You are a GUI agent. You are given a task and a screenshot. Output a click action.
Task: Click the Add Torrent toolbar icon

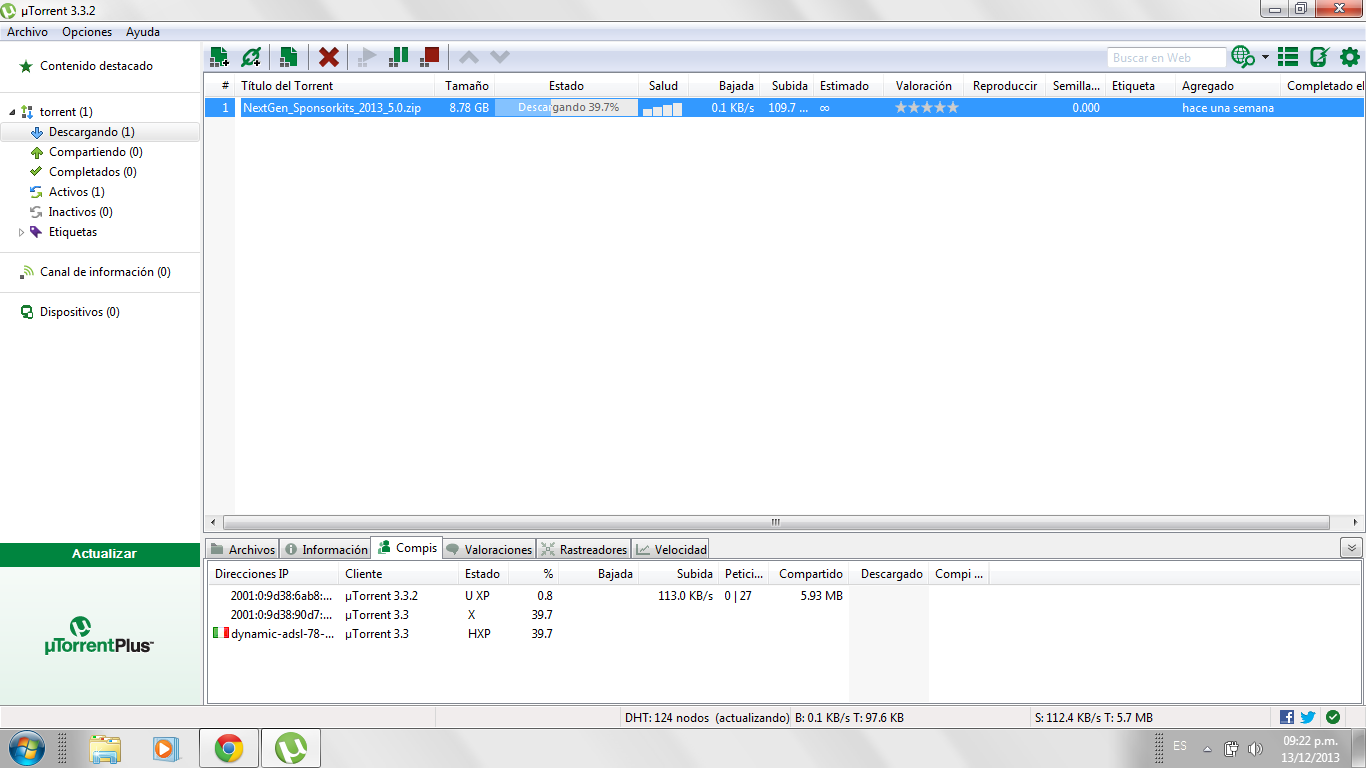point(219,57)
